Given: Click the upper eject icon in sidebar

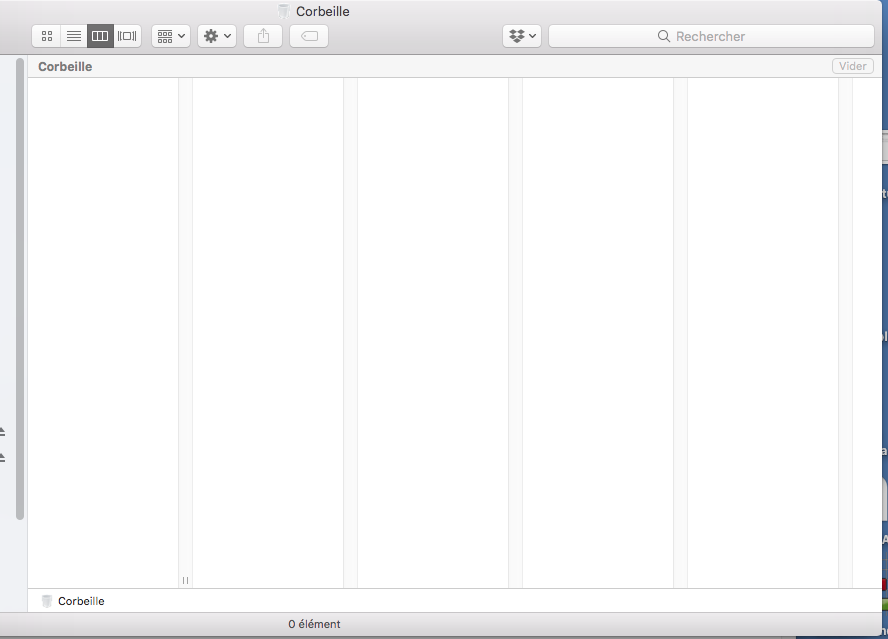Looking at the screenshot, I should tap(2, 432).
